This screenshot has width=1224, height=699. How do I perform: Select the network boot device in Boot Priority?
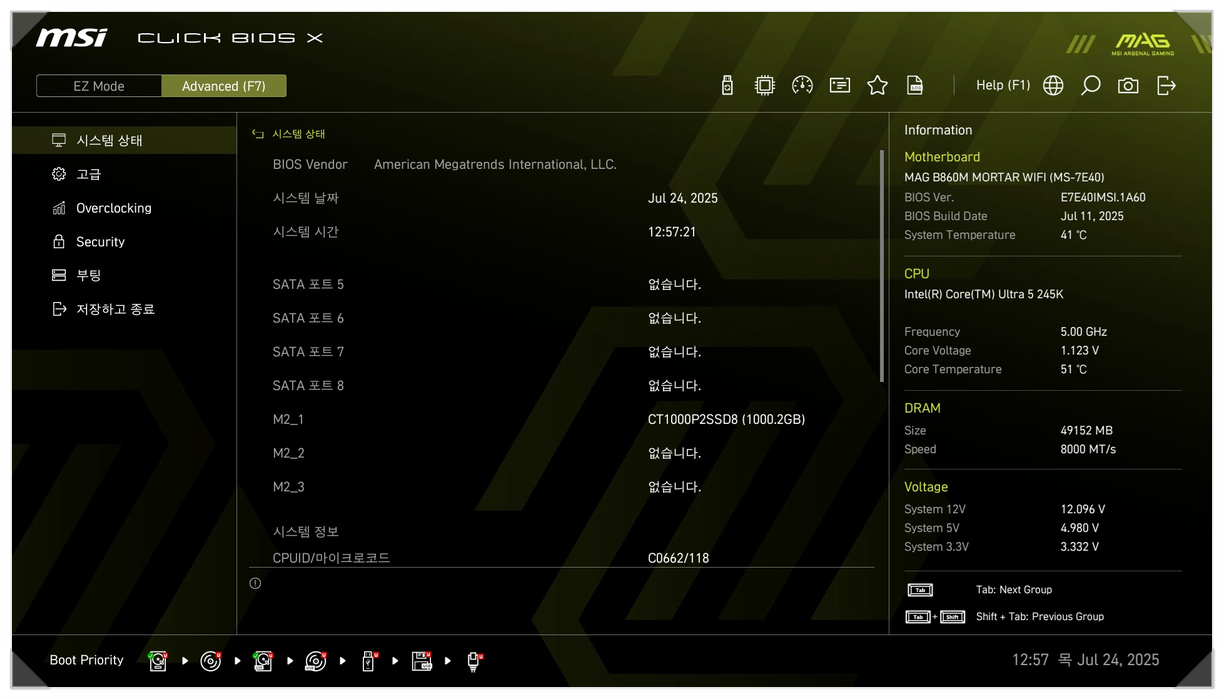(474, 661)
